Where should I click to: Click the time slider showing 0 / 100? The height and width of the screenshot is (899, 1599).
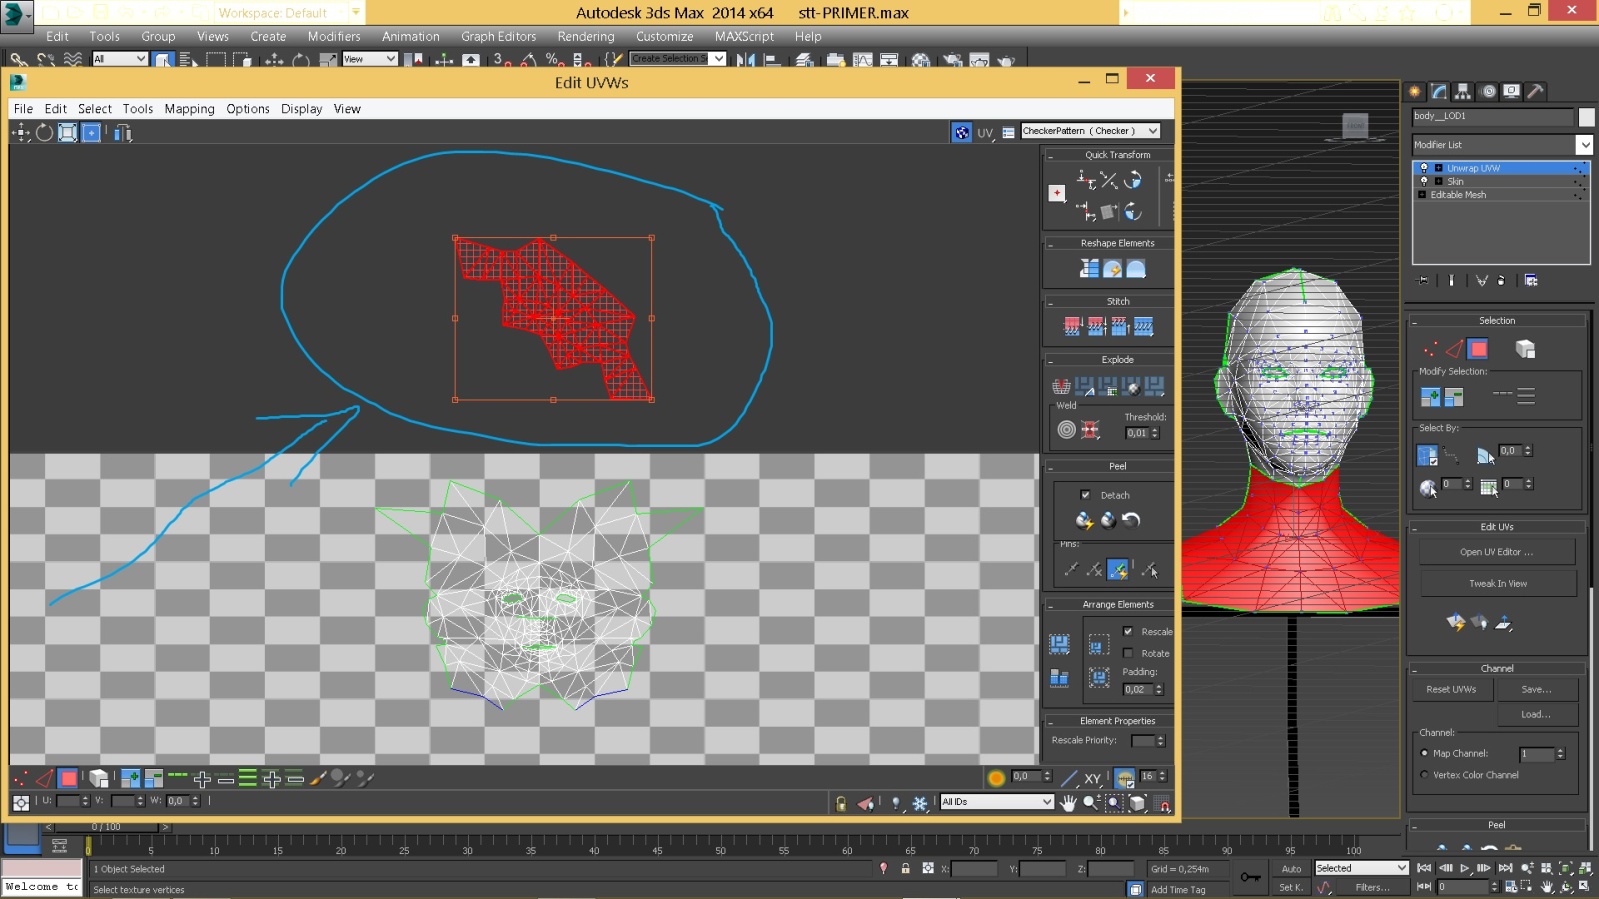pyautogui.click(x=106, y=827)
